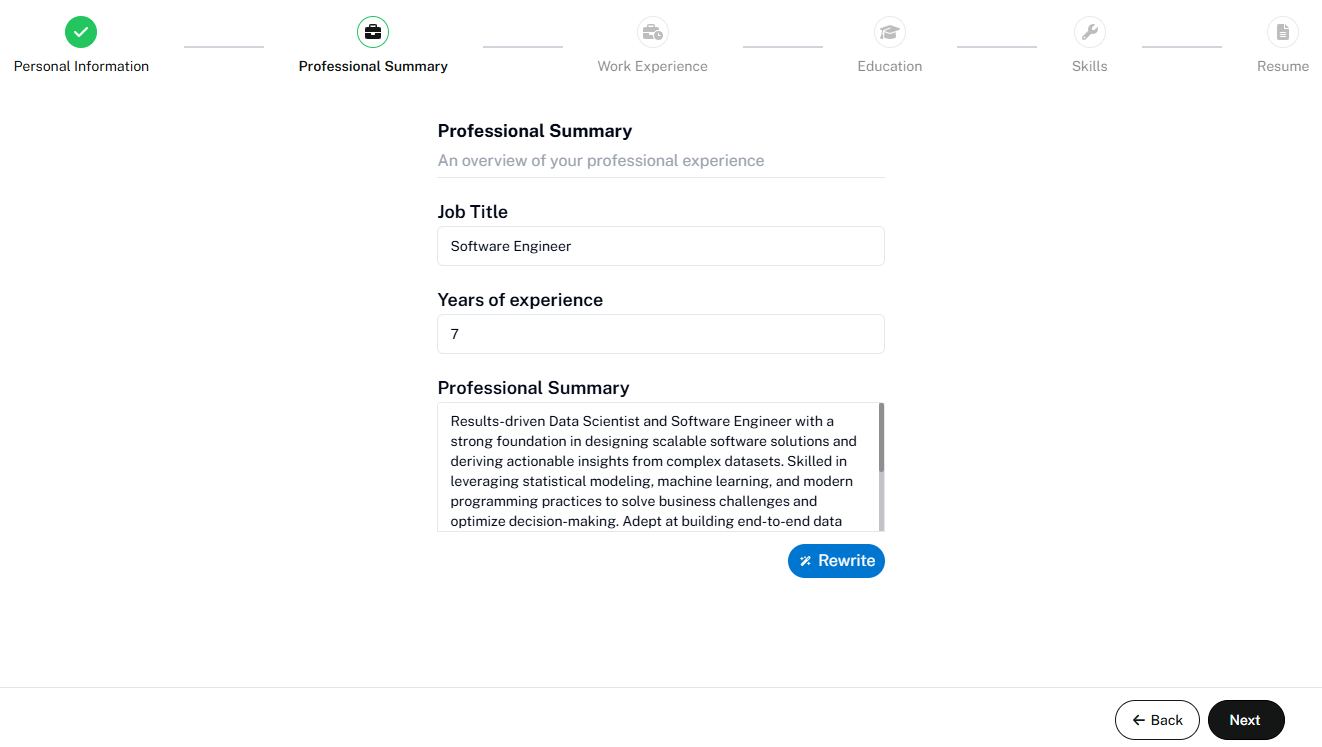Click the graduation cap Education icon

click(x=889, y=32)
